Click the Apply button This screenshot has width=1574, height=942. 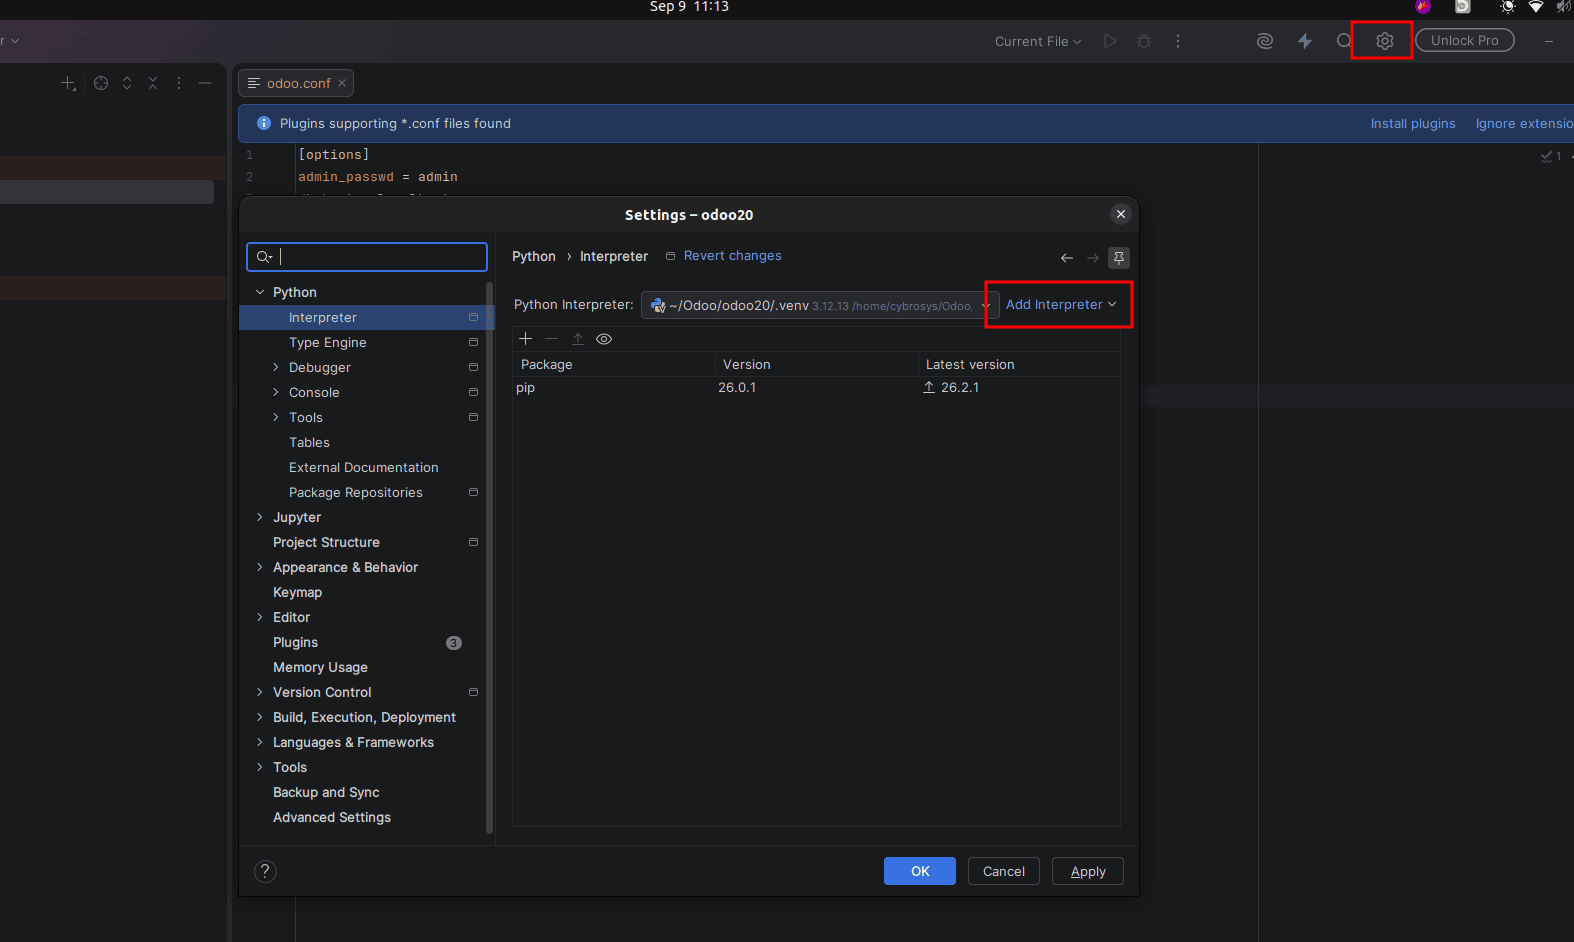[x=1087, y=871]
